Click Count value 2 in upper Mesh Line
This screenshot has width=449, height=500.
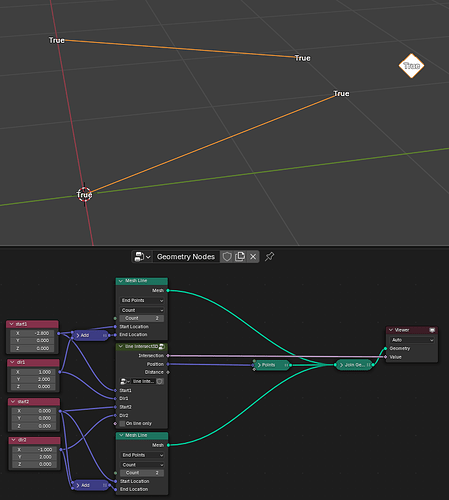point(142,318)
